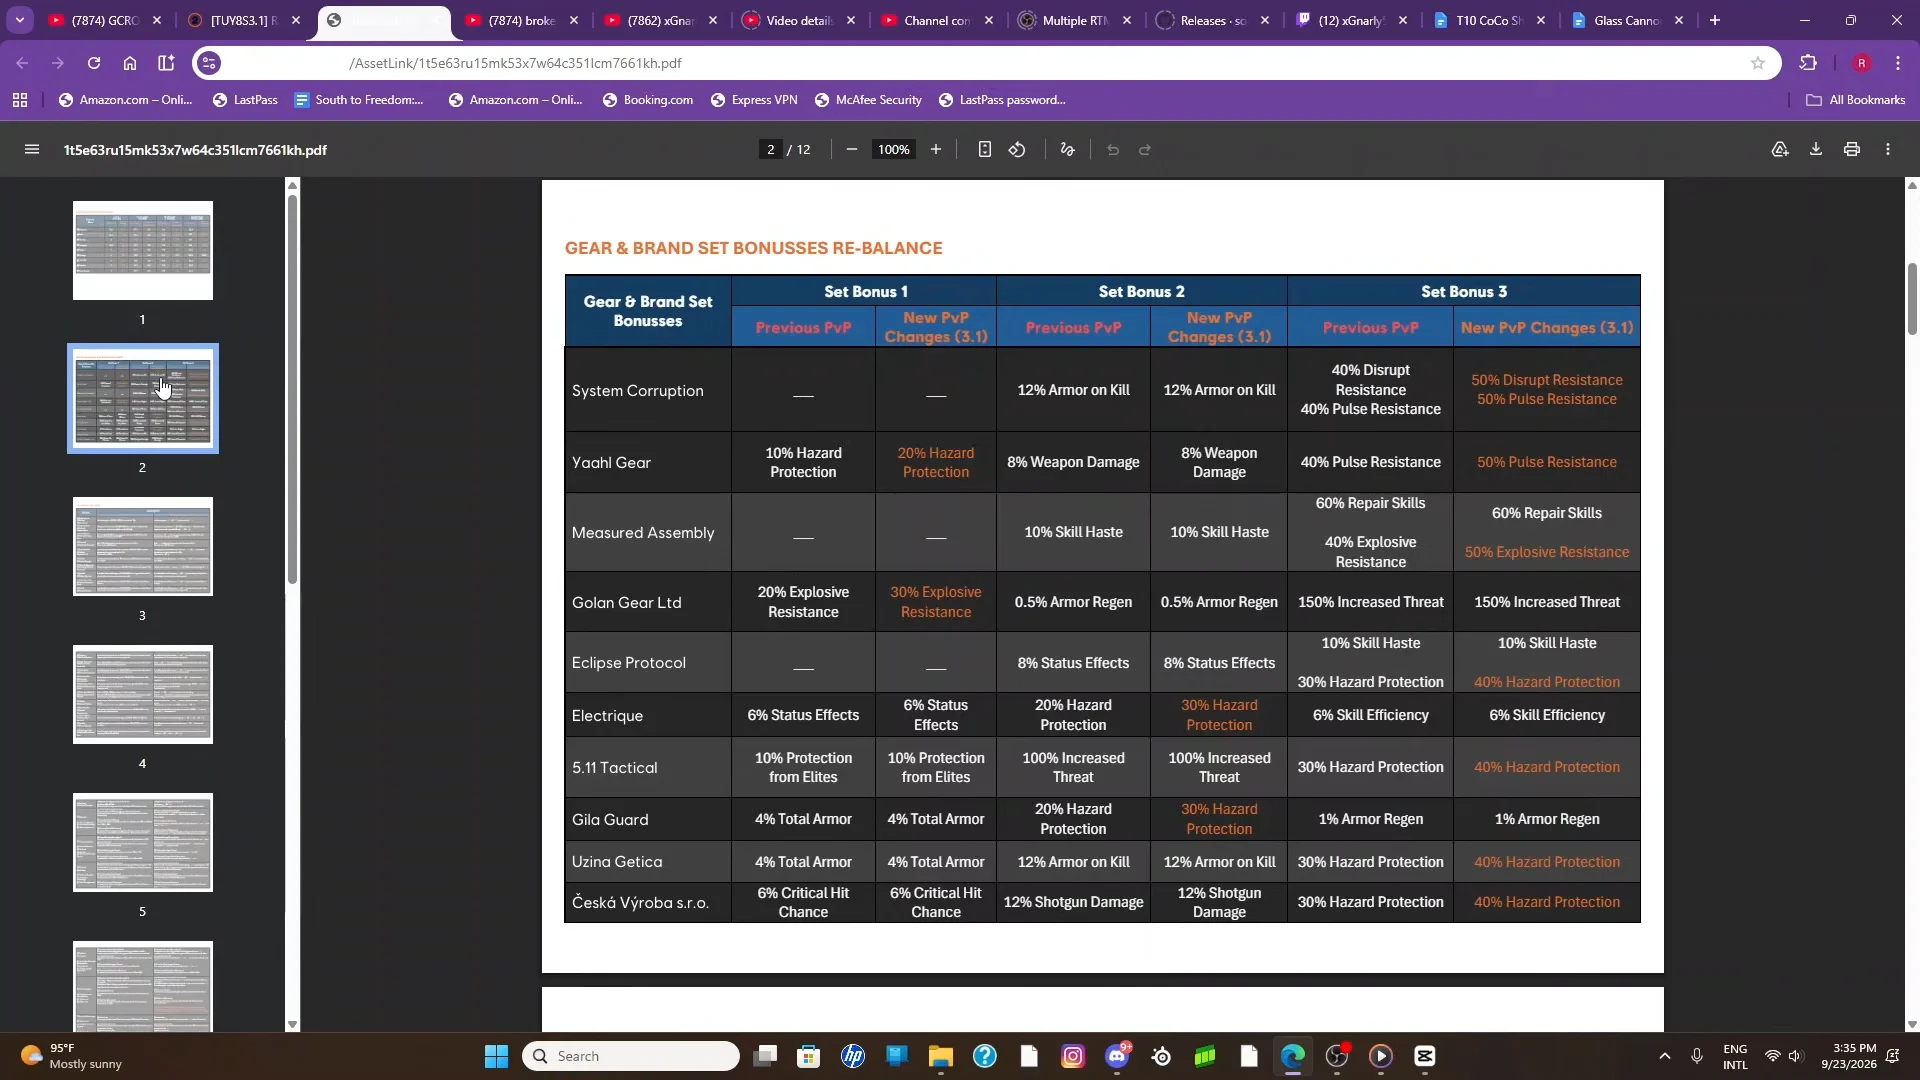
Task: Download the PDF file
Action: [x=1816, y=150]
